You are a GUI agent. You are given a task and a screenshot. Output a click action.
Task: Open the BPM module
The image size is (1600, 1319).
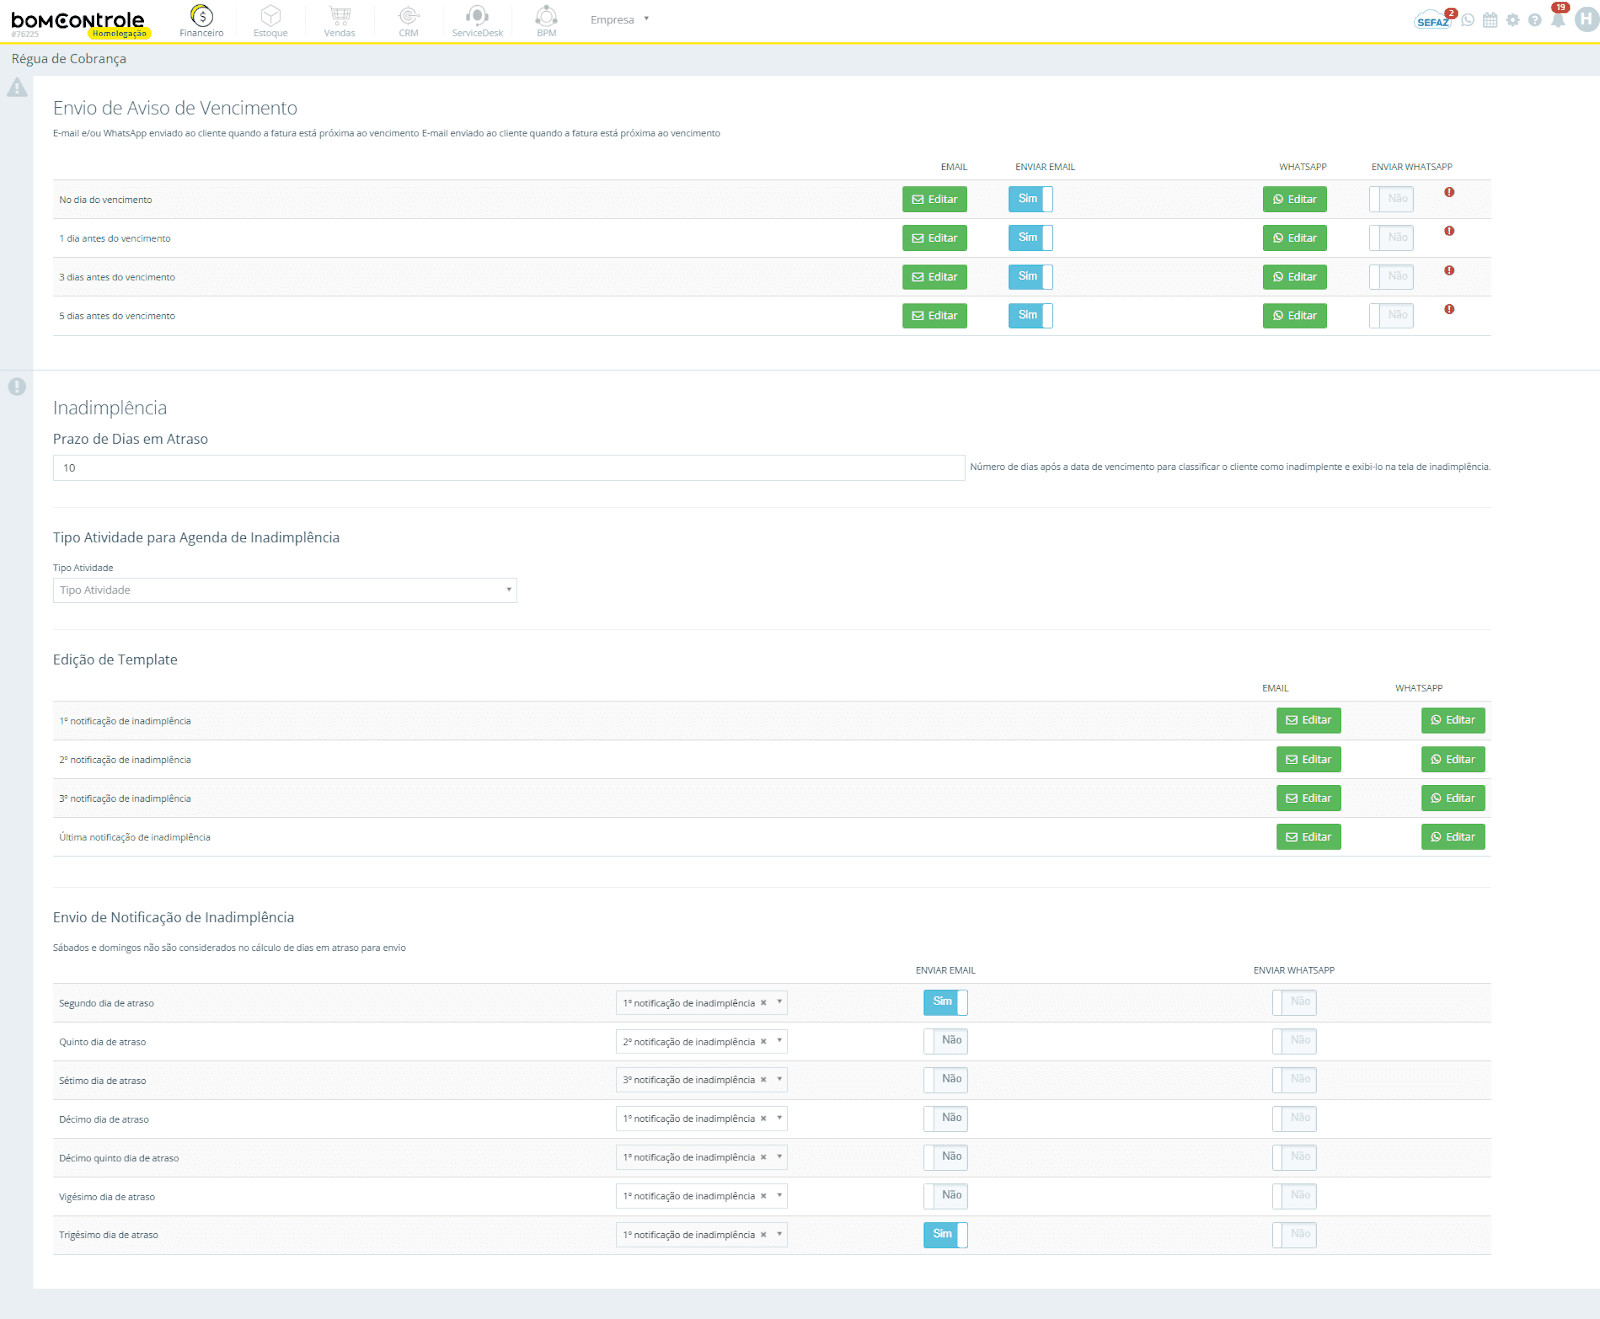546,21
